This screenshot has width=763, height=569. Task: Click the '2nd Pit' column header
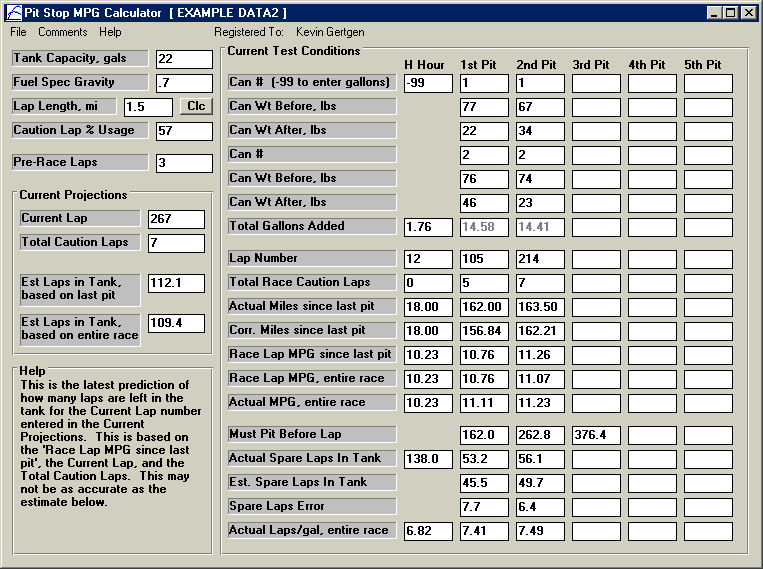[536, 65]
